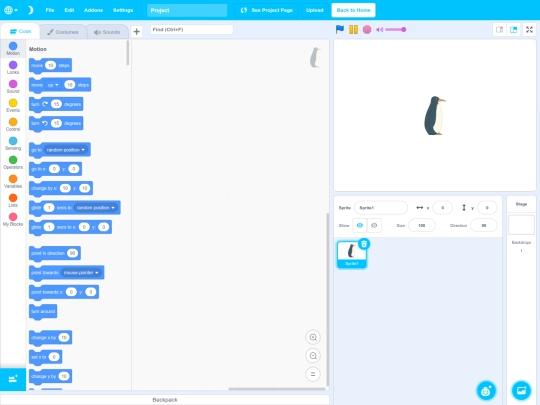
Task: Open the add extension button
Action: pos(13,379)
